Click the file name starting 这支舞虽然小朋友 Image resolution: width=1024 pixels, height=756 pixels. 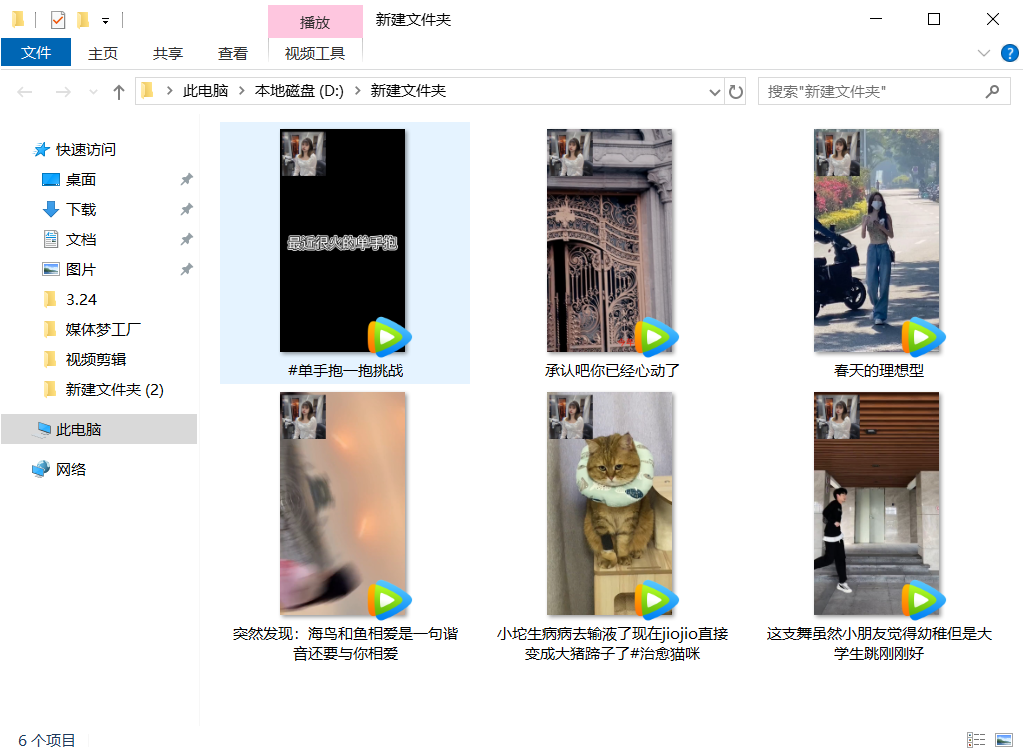pyautogui.click(x=878, y=644)
